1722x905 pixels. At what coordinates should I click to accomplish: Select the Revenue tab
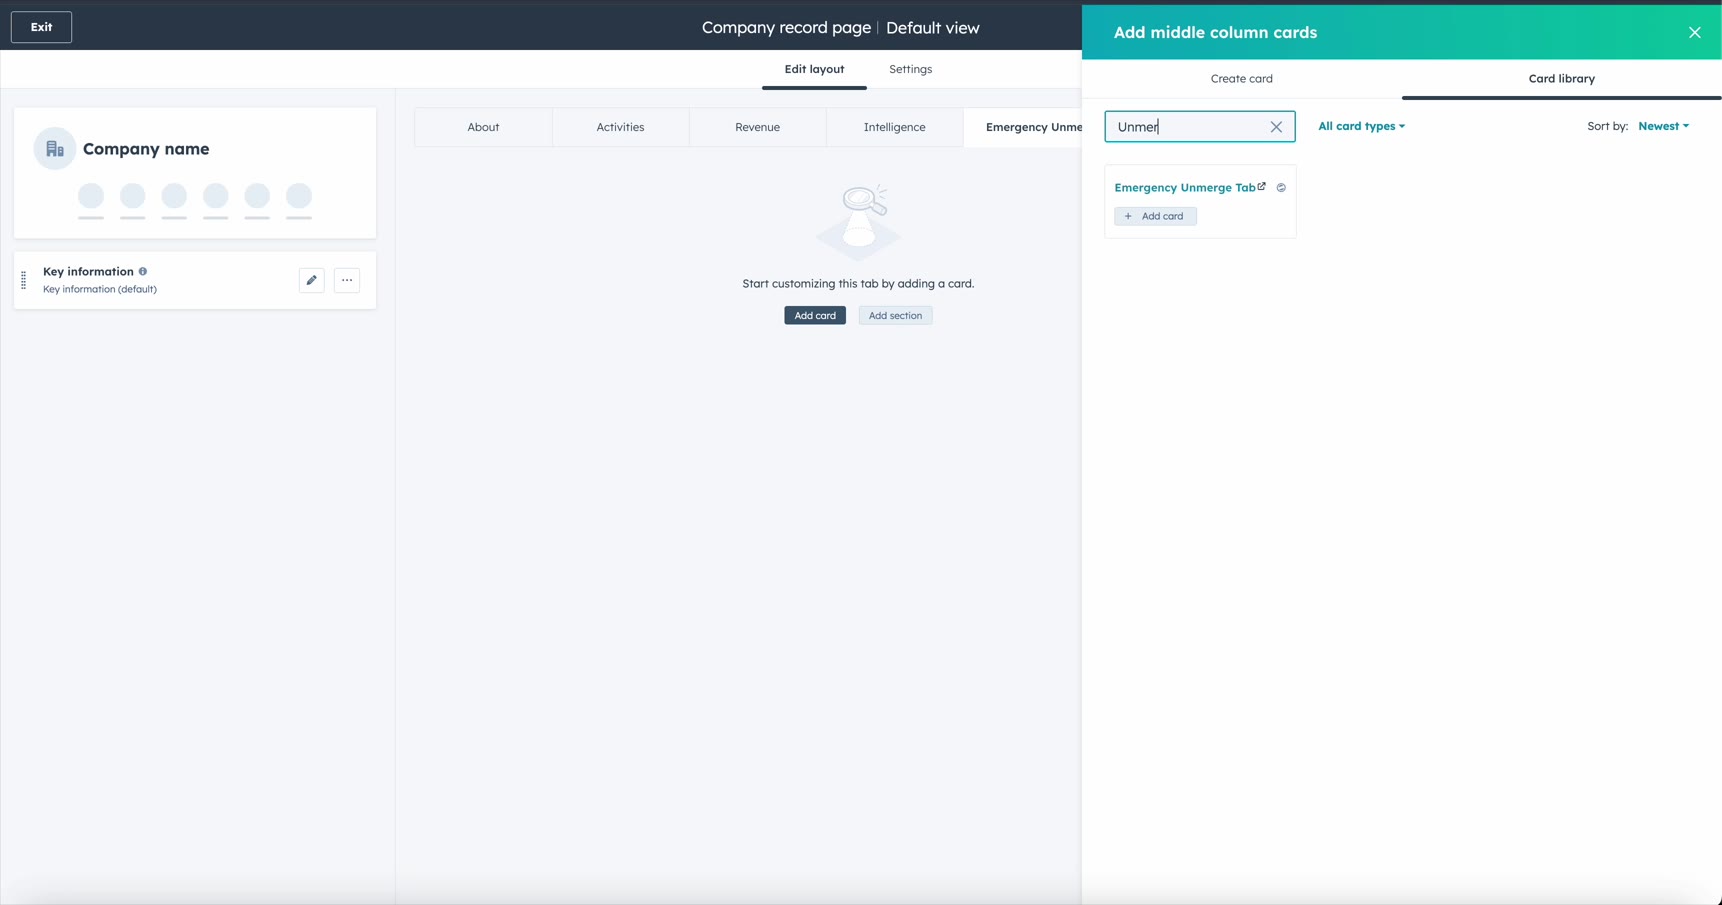pyautogui.click(x=757, y=127)
